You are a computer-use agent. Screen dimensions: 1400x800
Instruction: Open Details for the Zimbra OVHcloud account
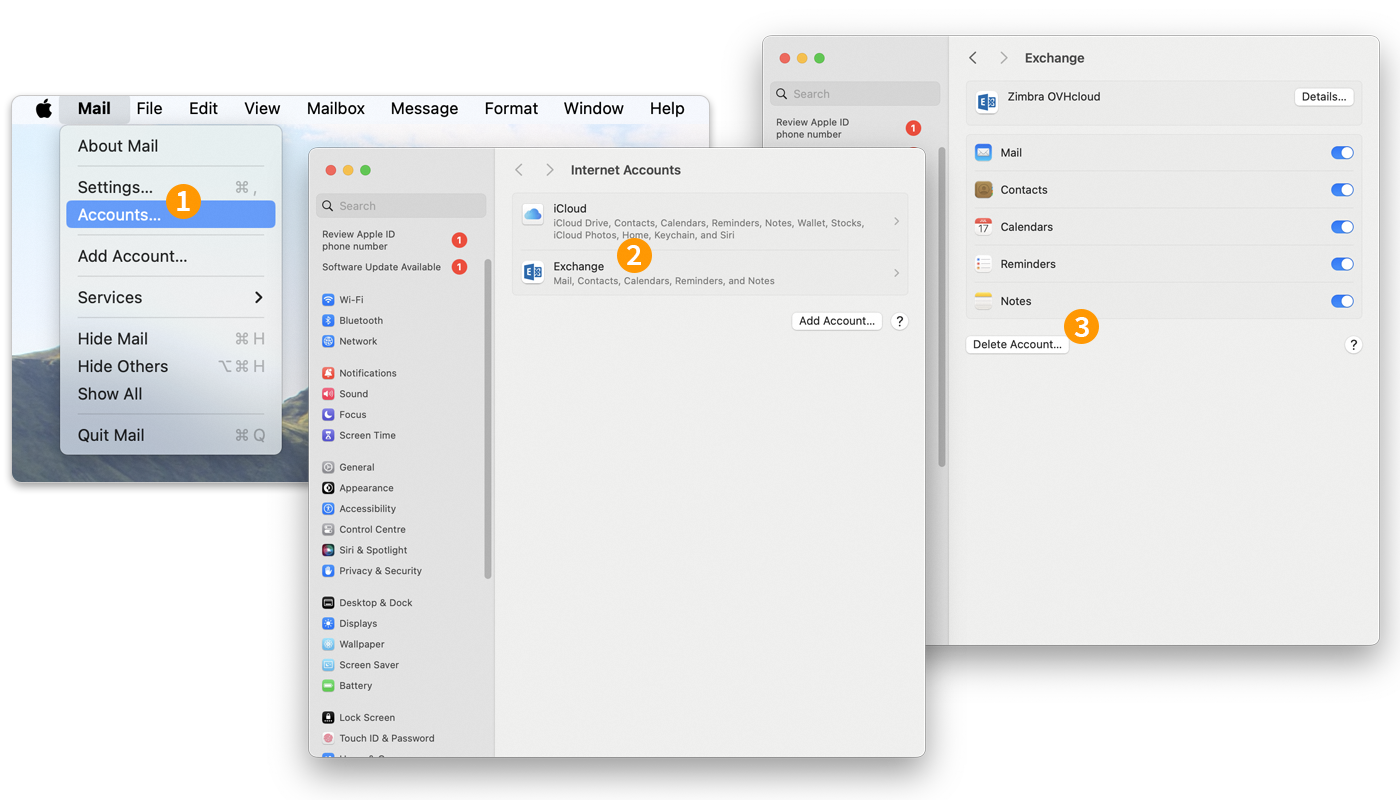pyautogui.click(x=1323, y=96)
